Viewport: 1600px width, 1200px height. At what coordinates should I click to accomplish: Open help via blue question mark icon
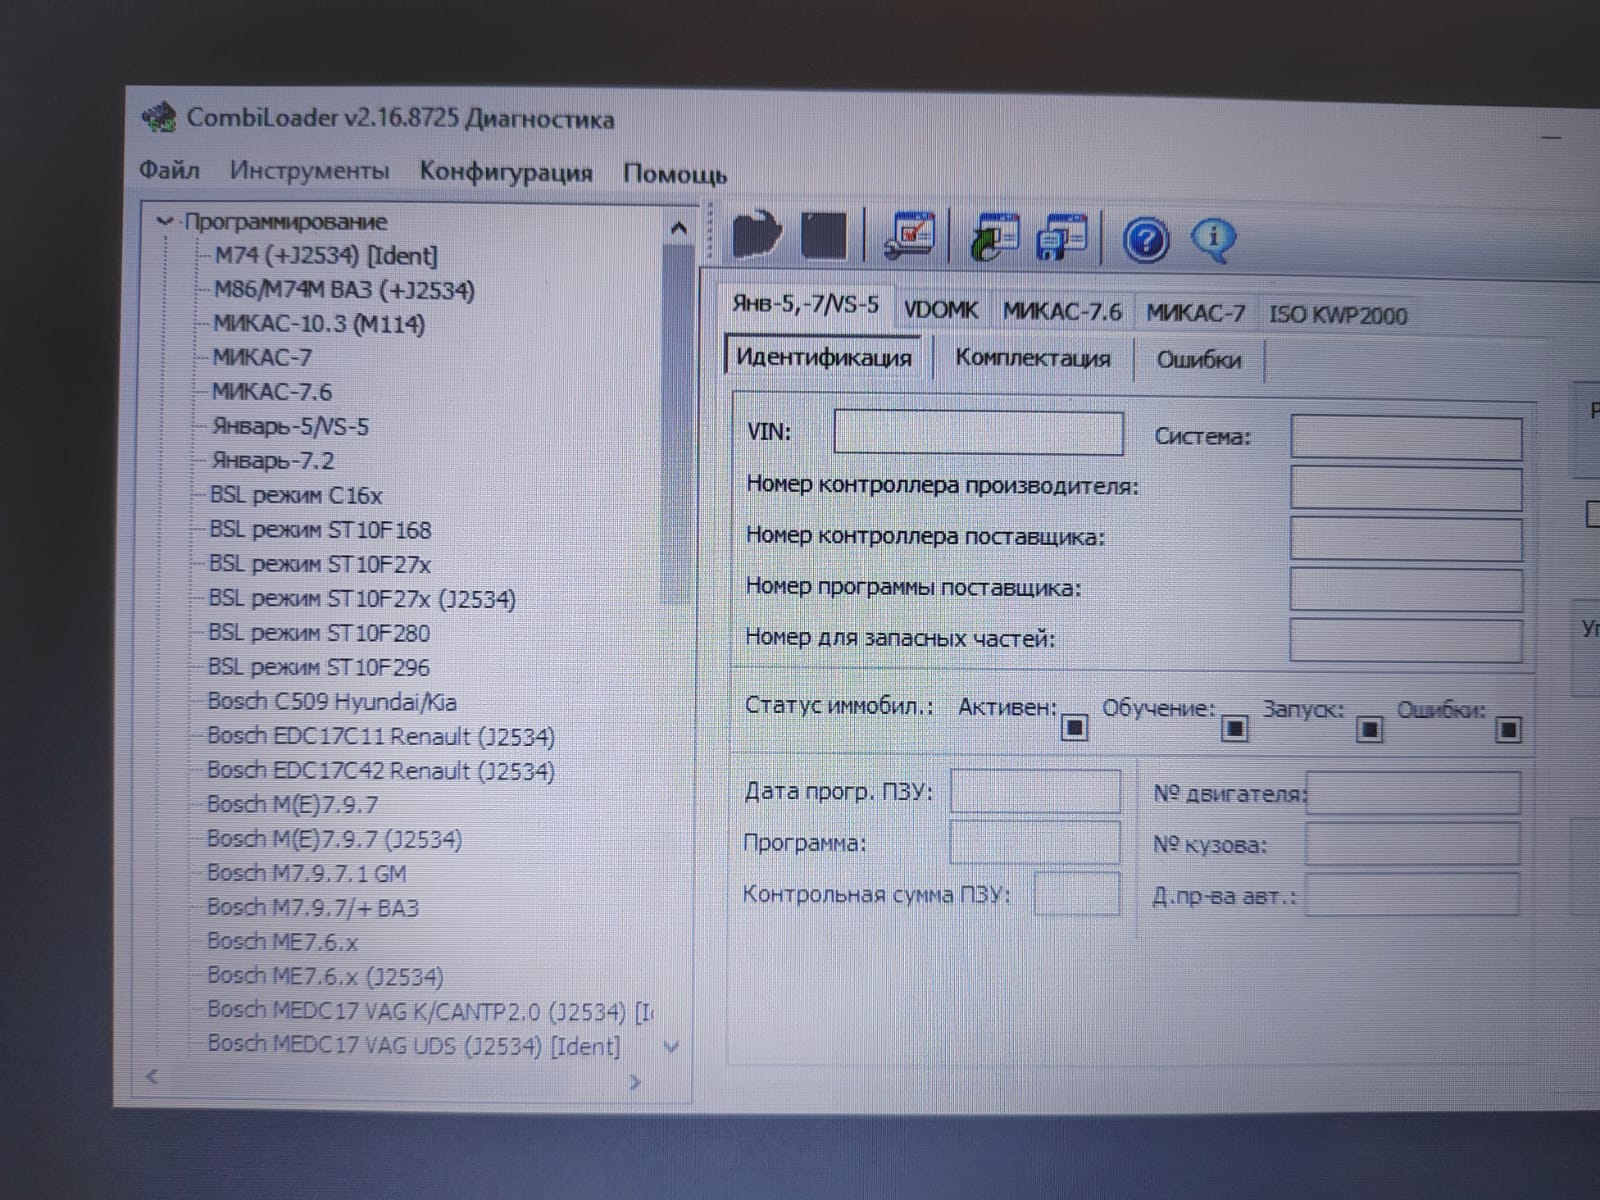tap(1145, 241)
